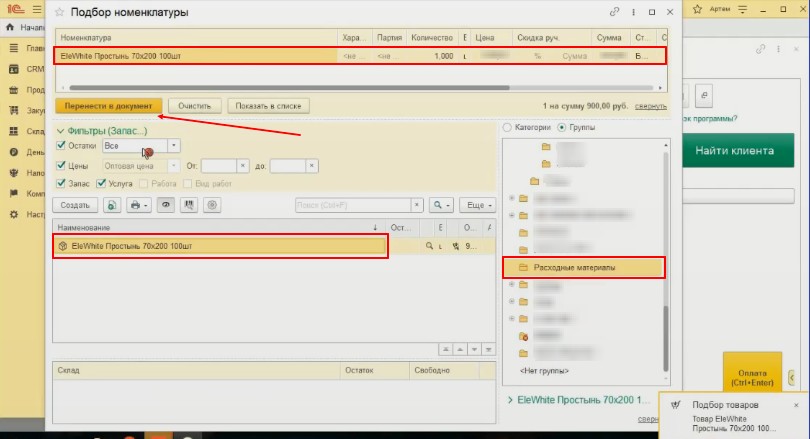The image size is (810, 439).
Task: Click the свернуть link near the total
Action: pyautogui.click(x=650, y=106)
